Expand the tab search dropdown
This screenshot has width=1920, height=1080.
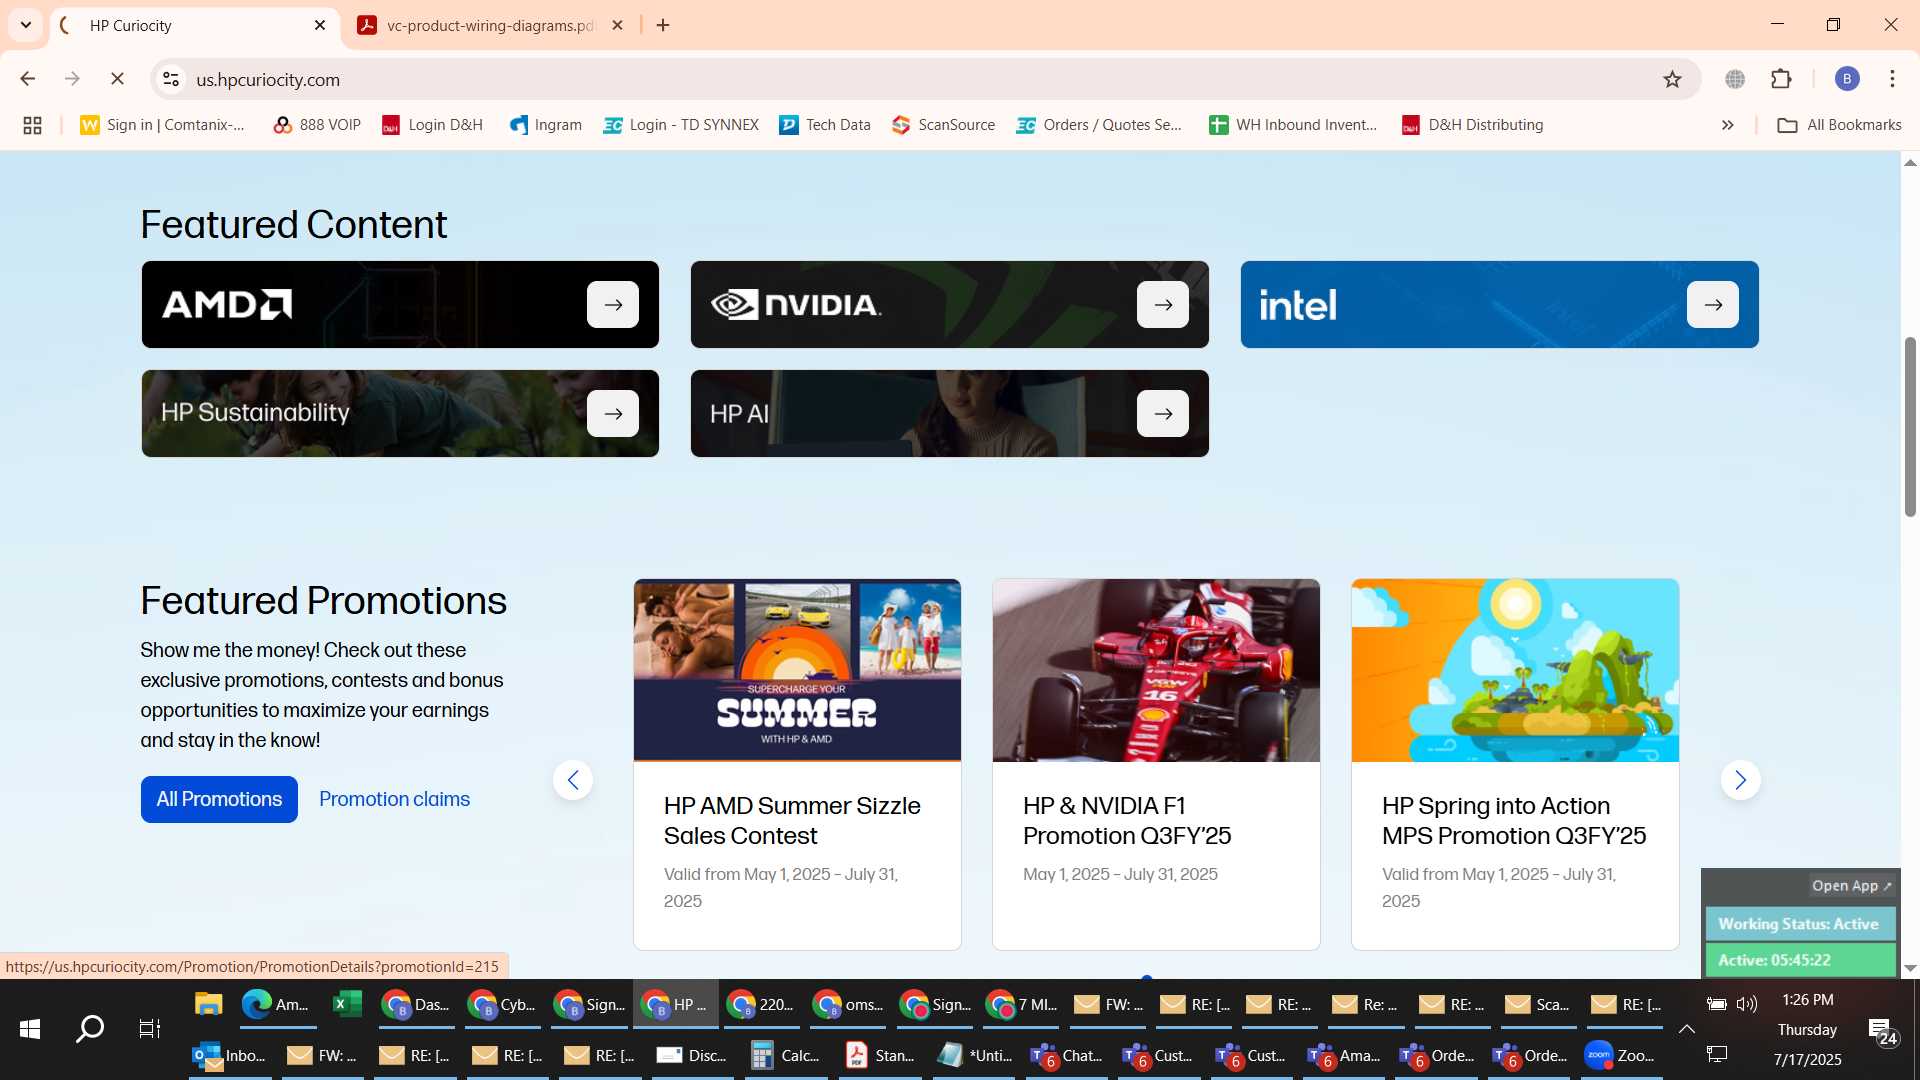pos(26,26)
